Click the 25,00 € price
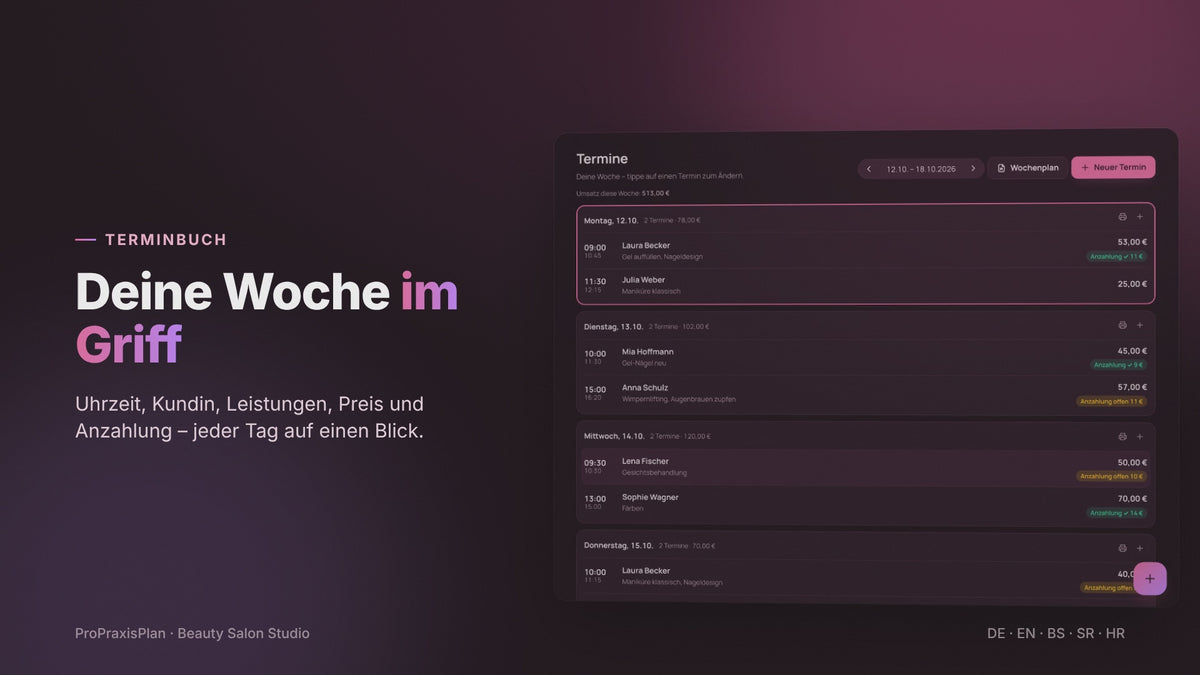The image size is (1200, 675). click(x=1132, y=284)
